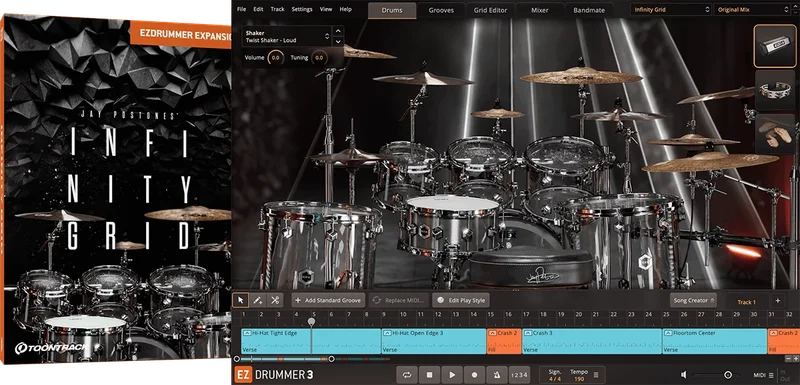
Task: Select the pencil draw tool
Action: [258, 300]
